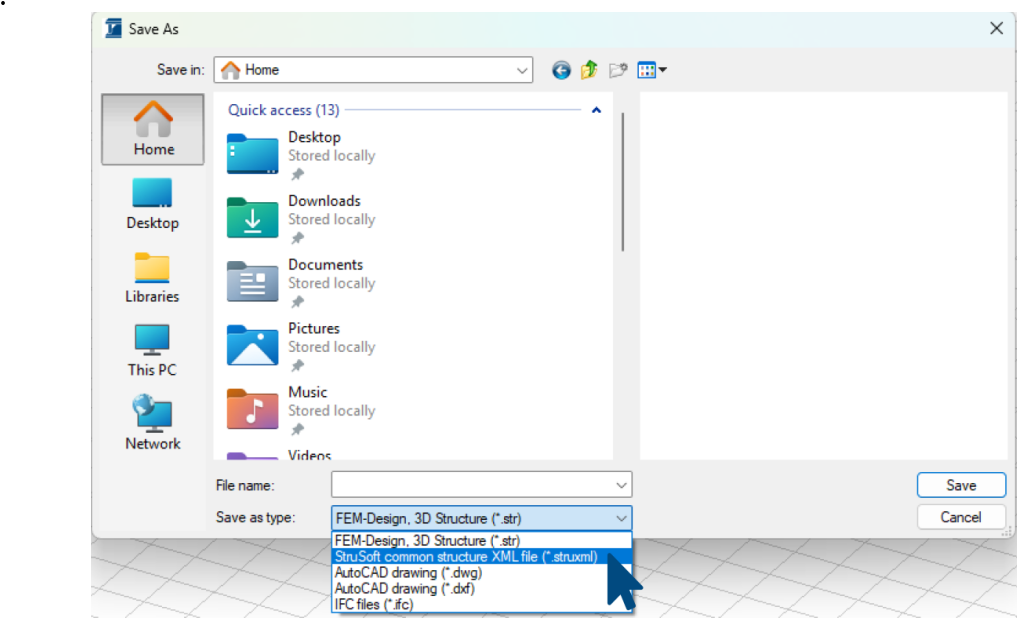This screenshot has width=1017, height=619.
Task: Collapse the Save as type dropdown
Action: click(621, 518)
